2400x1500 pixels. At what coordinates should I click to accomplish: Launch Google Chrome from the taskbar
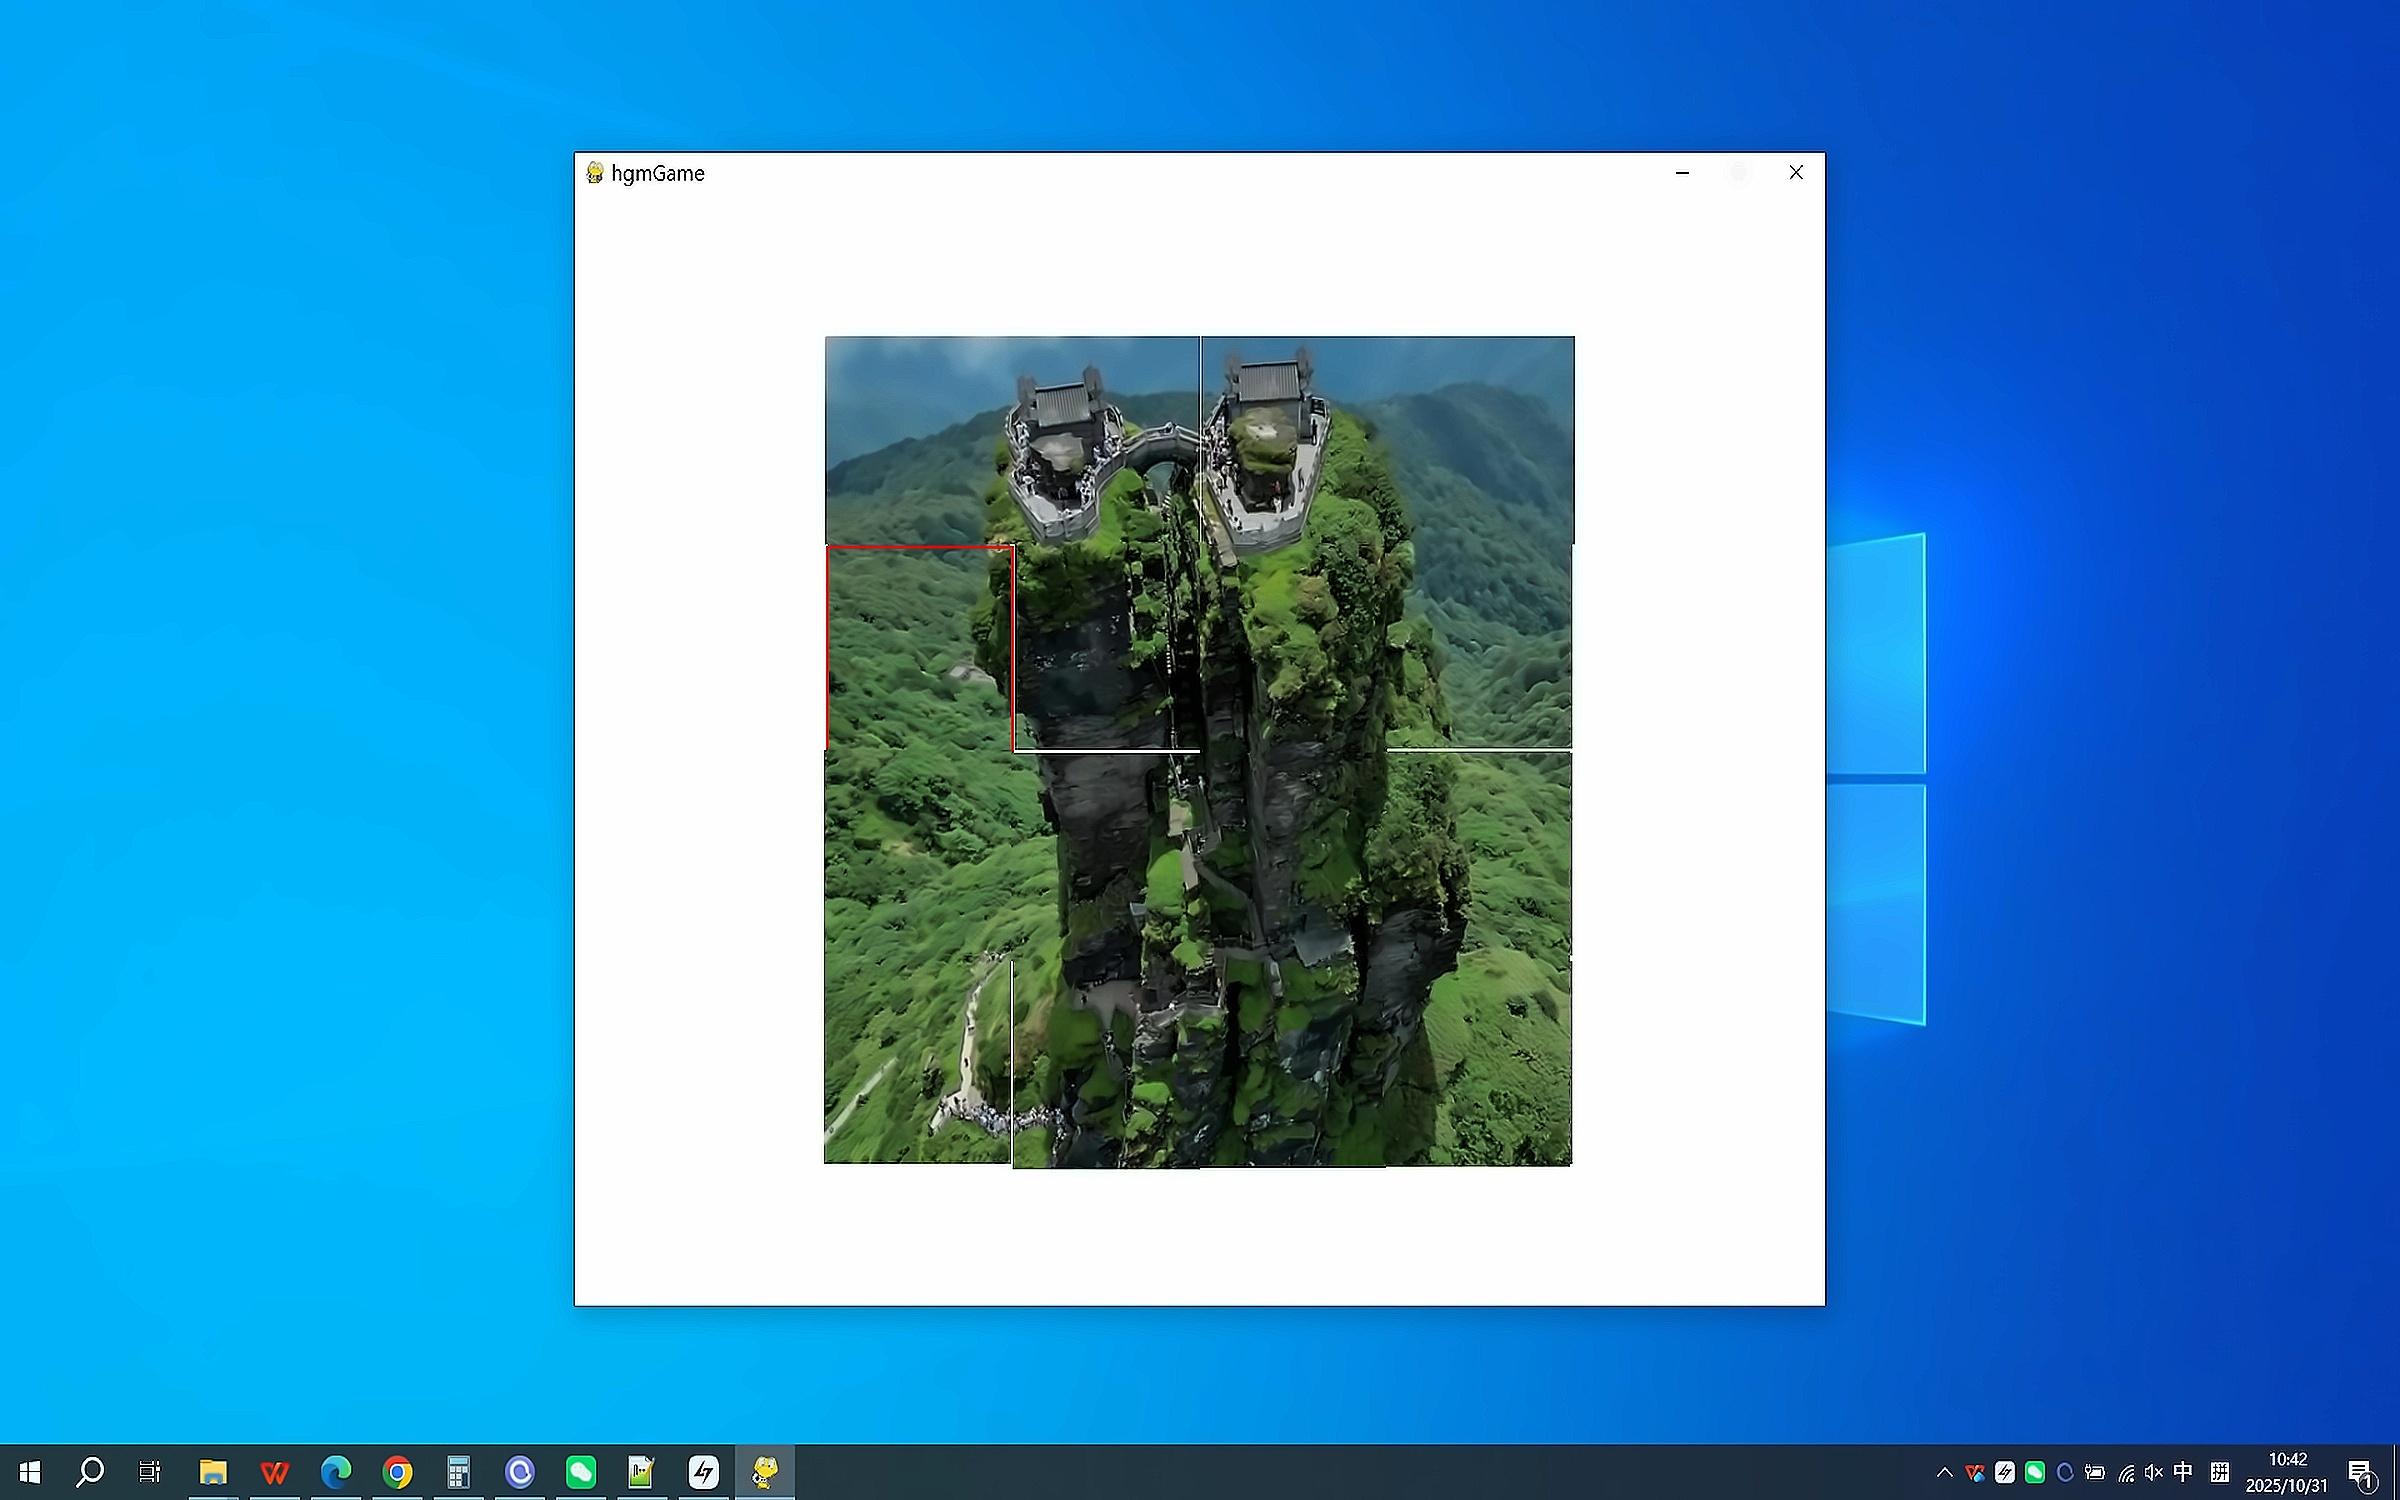click(398, 1472)
